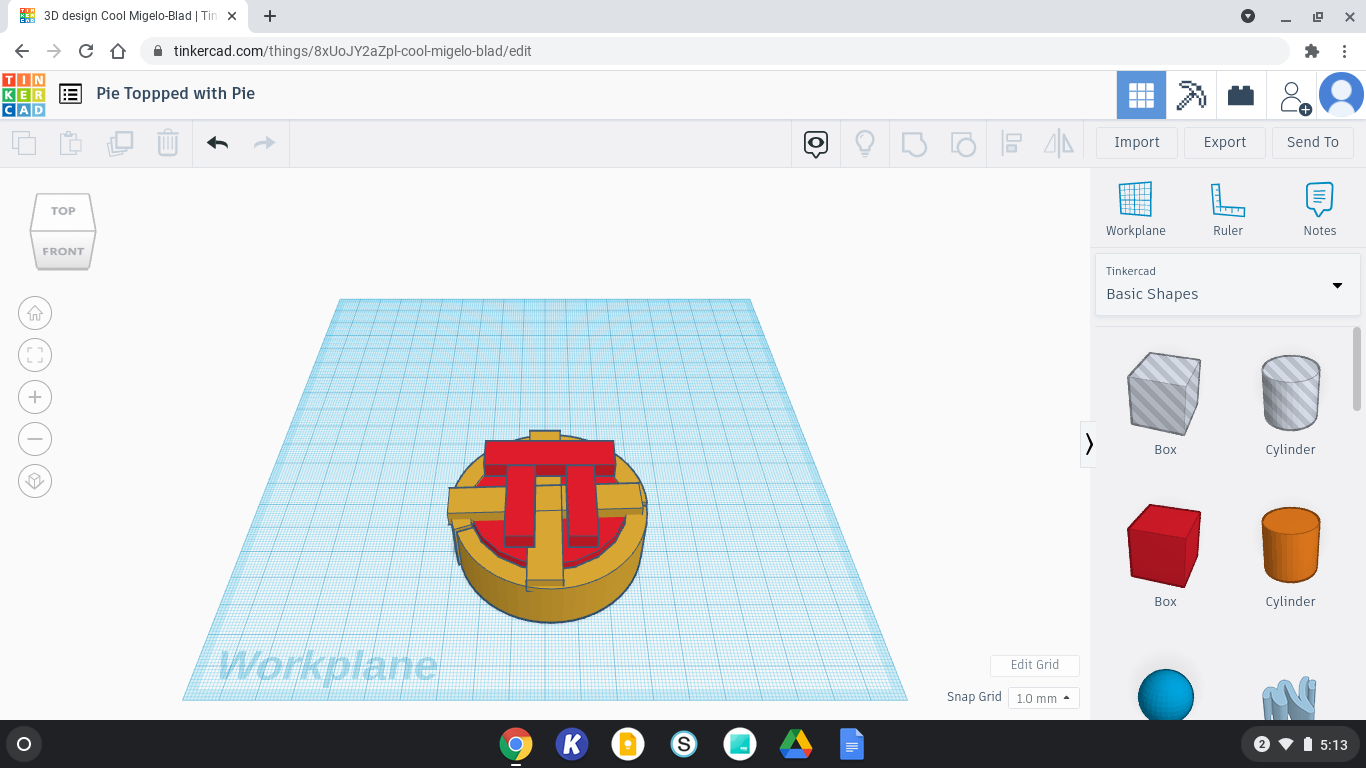The height and width of the screenshot is (768, 1366).
Task: Toggle orthographic view in the left sidebar
Action: pos(35,481)
